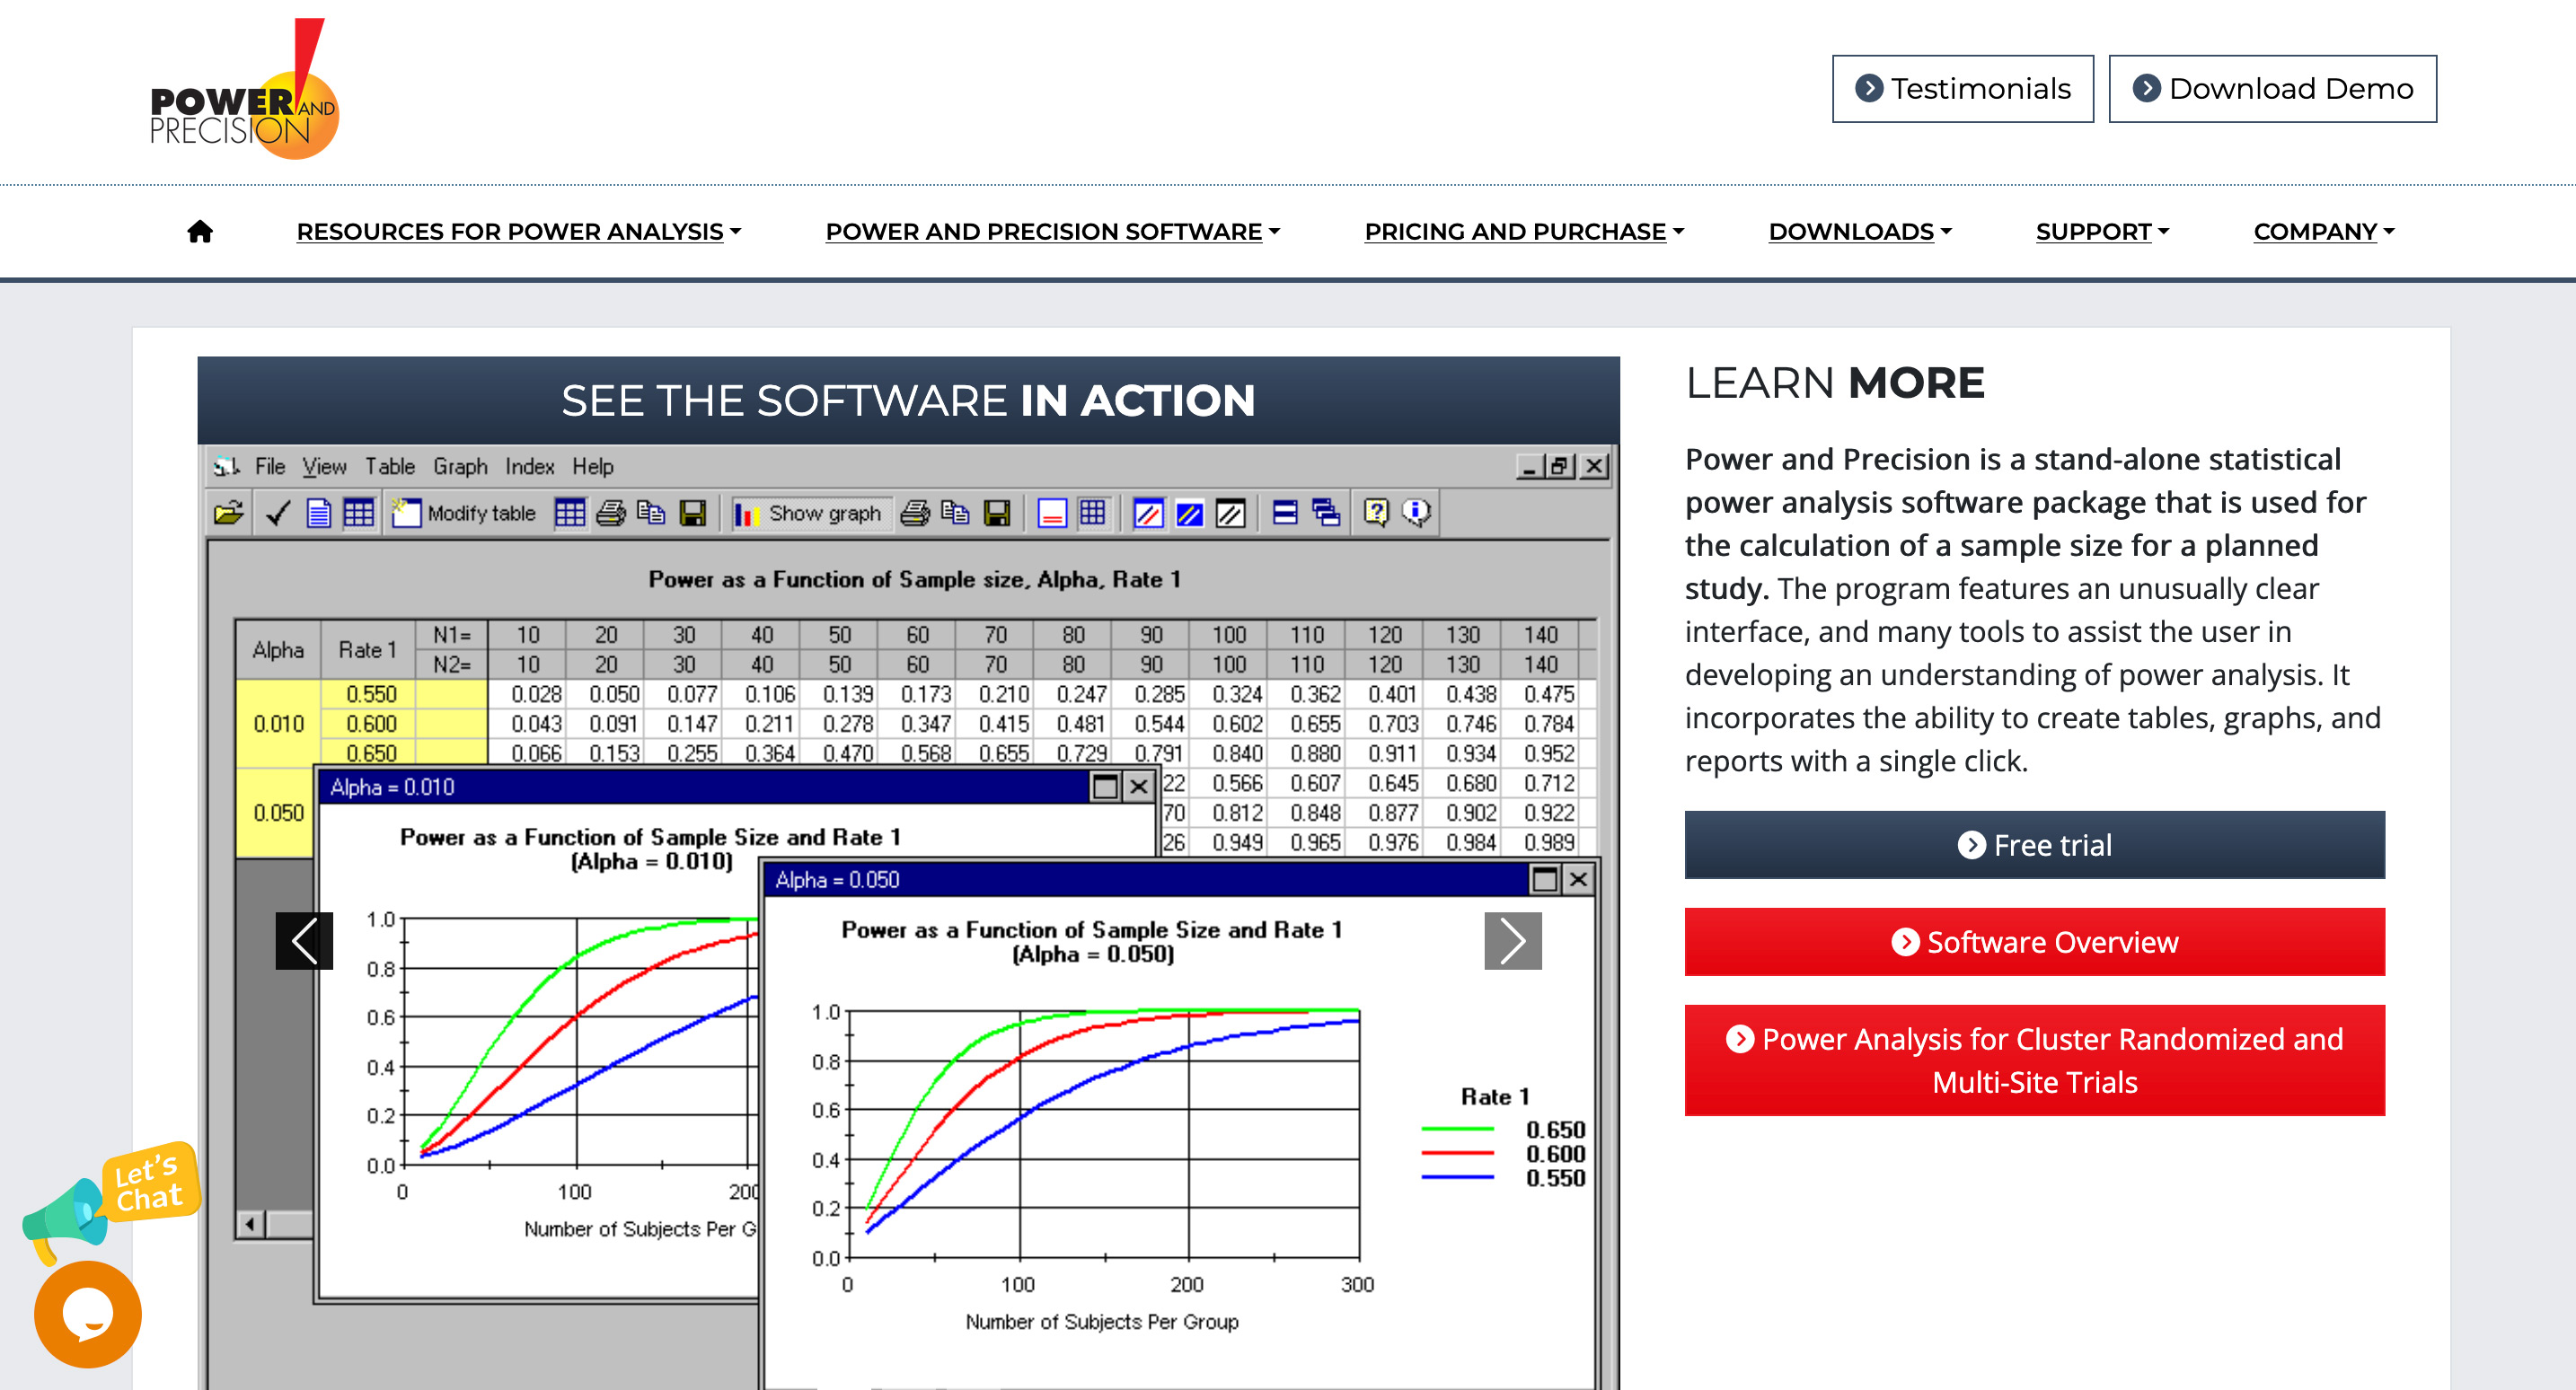
Task: Open the orange chat bubble widget
Action: tap(88, 1314)
